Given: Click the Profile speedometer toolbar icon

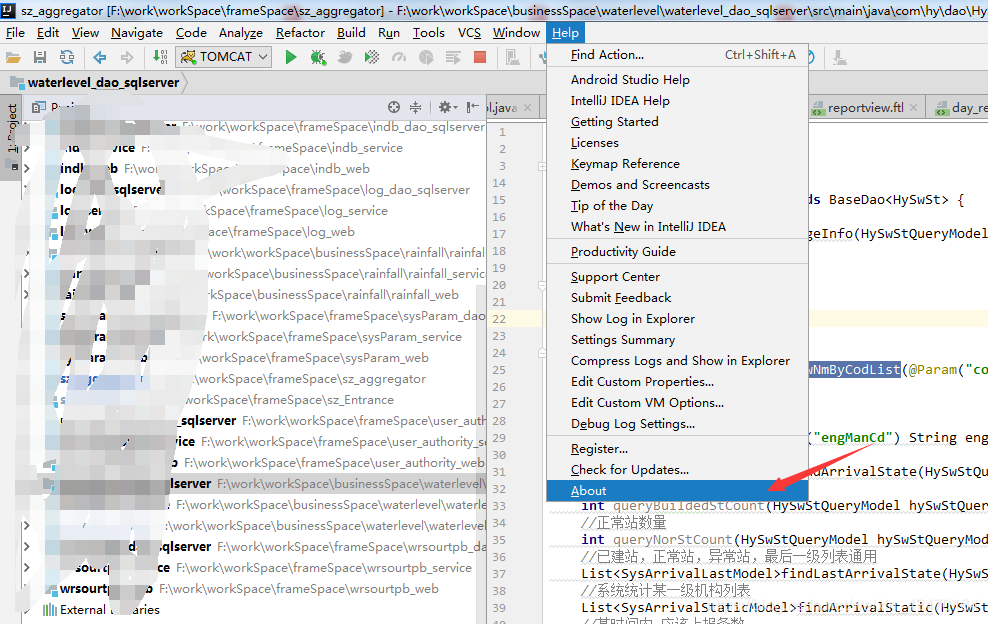Looking at the screenshot, I should coord(399,57).
